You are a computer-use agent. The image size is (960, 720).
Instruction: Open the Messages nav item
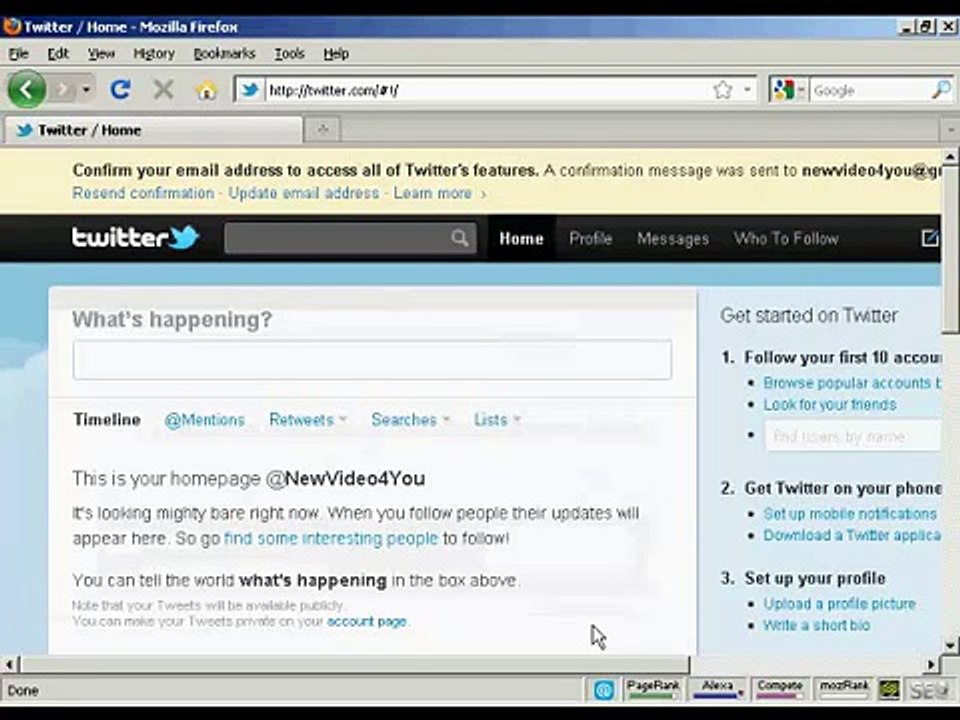click(673, 239)
